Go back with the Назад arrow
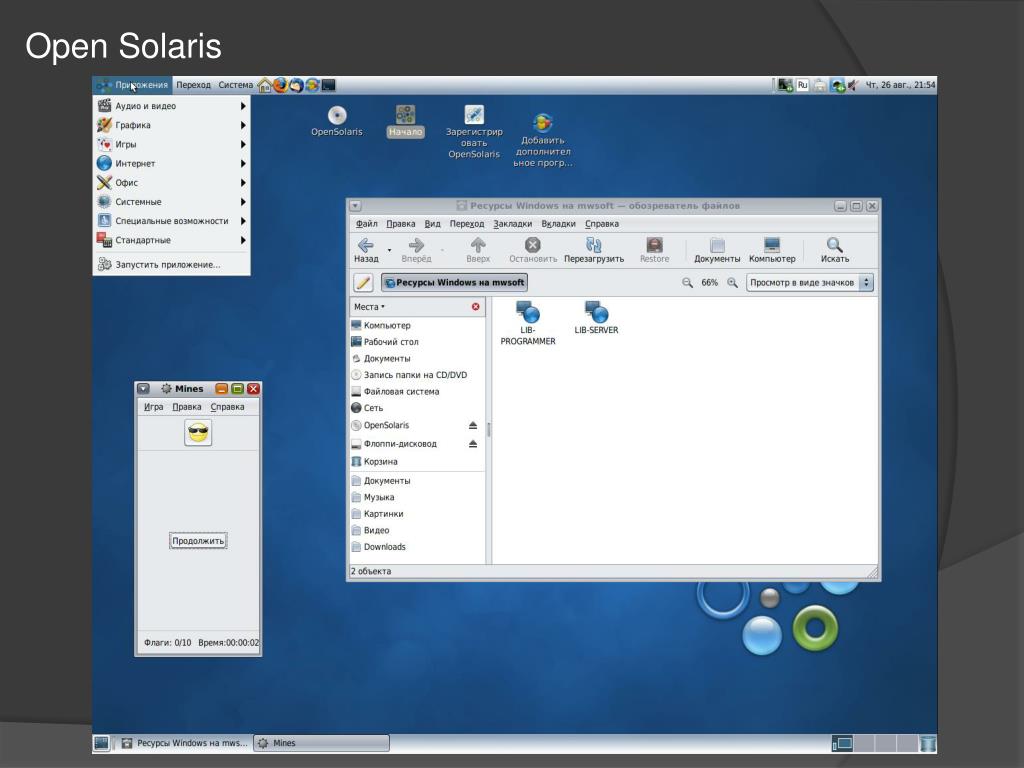Screen dimensions: 1024x768 coord(366,250)
